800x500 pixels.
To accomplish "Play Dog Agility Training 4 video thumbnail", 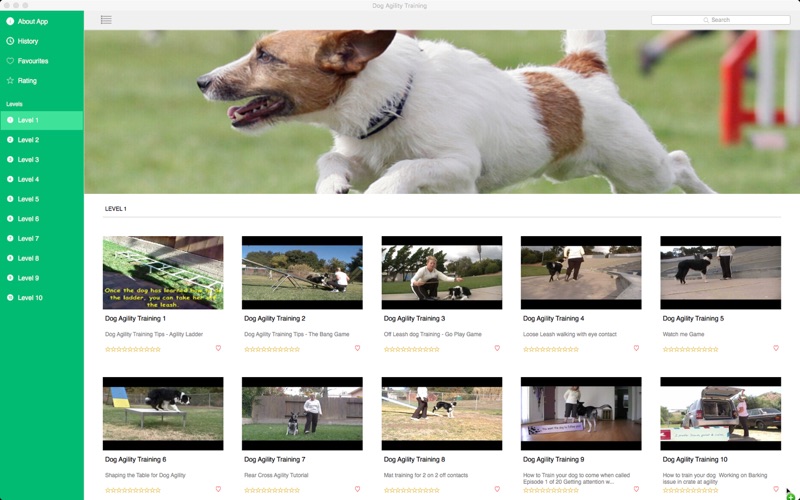I will pos(581,272).
